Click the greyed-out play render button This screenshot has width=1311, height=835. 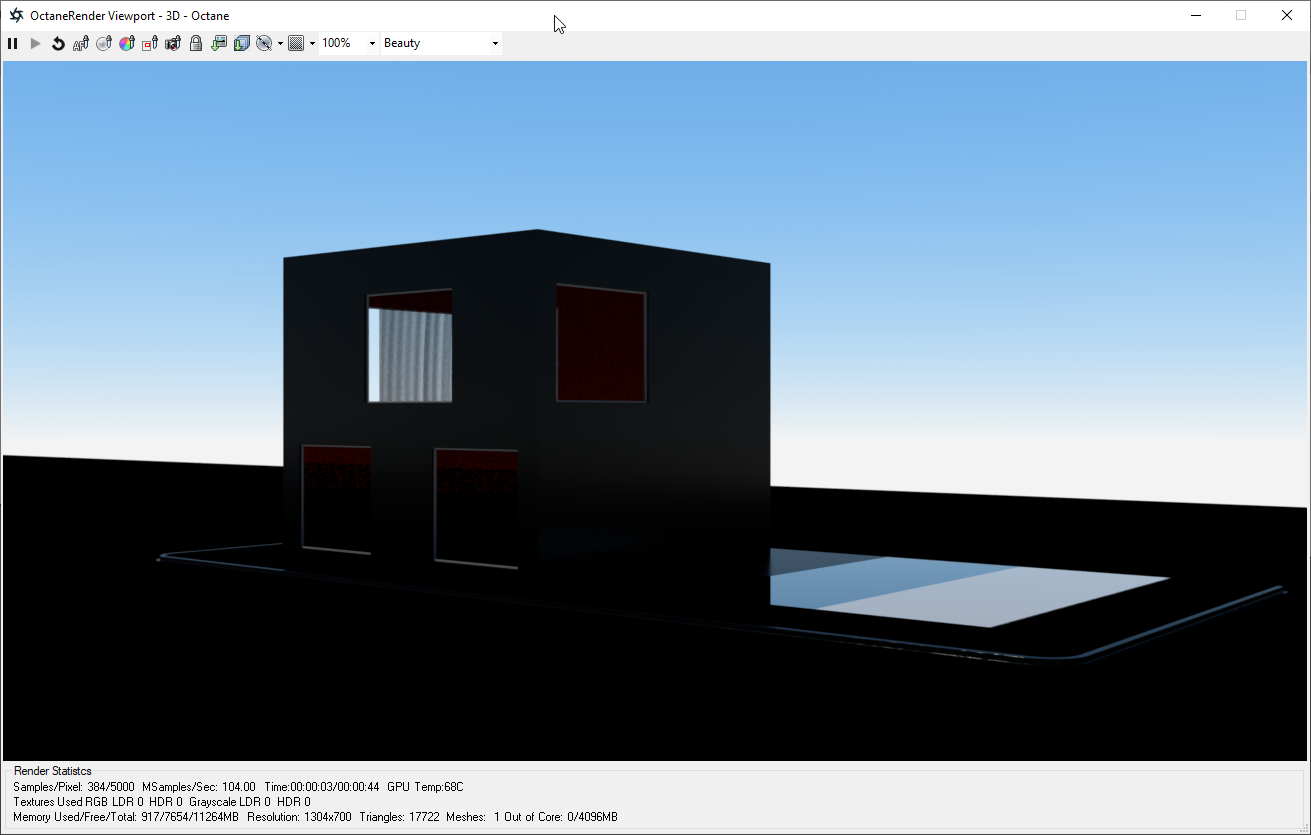36,43
